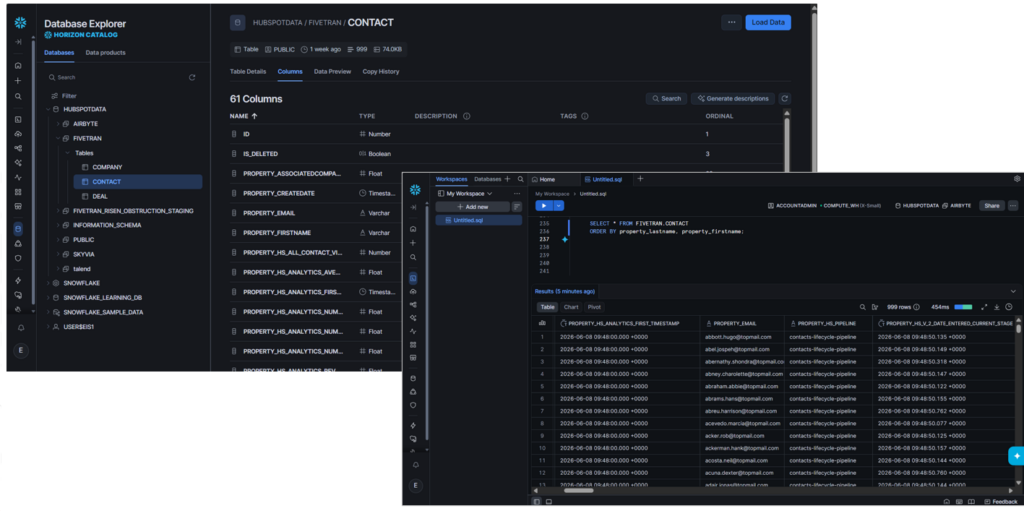Image resolution: width=1024 pixels, height=511 pixels.
Task: Click the Share button
Action: pos(991,205)
